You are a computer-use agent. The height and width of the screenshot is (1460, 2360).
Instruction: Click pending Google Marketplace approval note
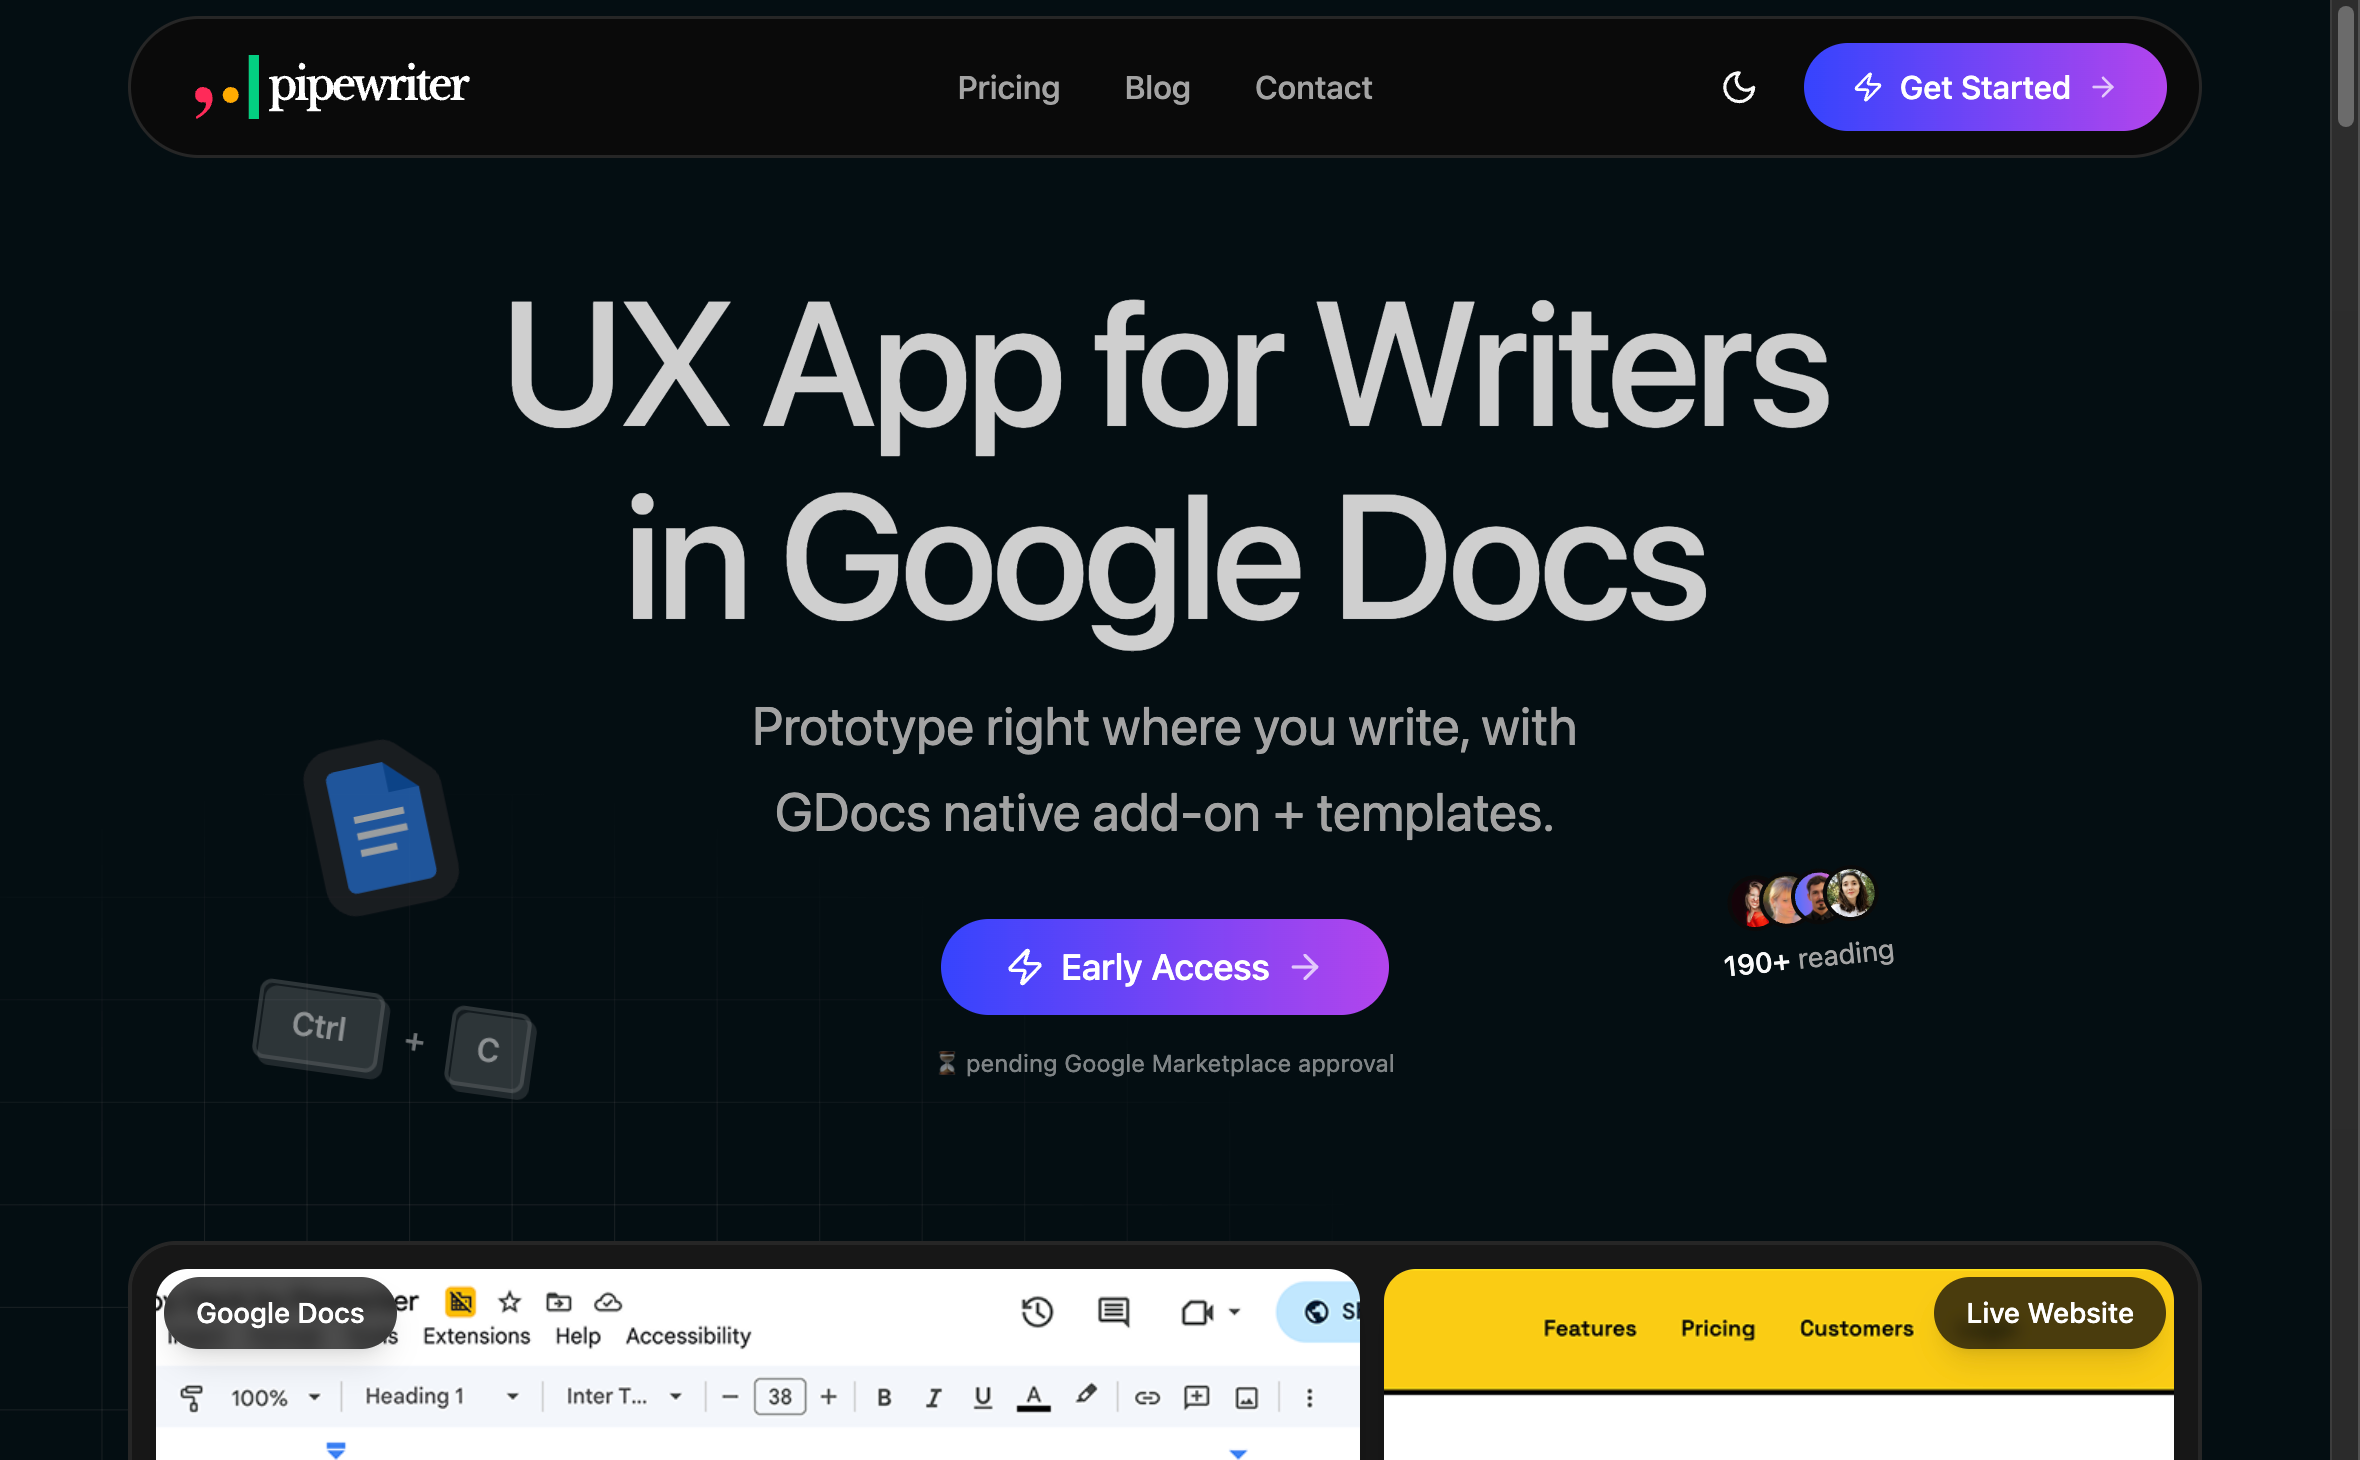point(1165,1063)
